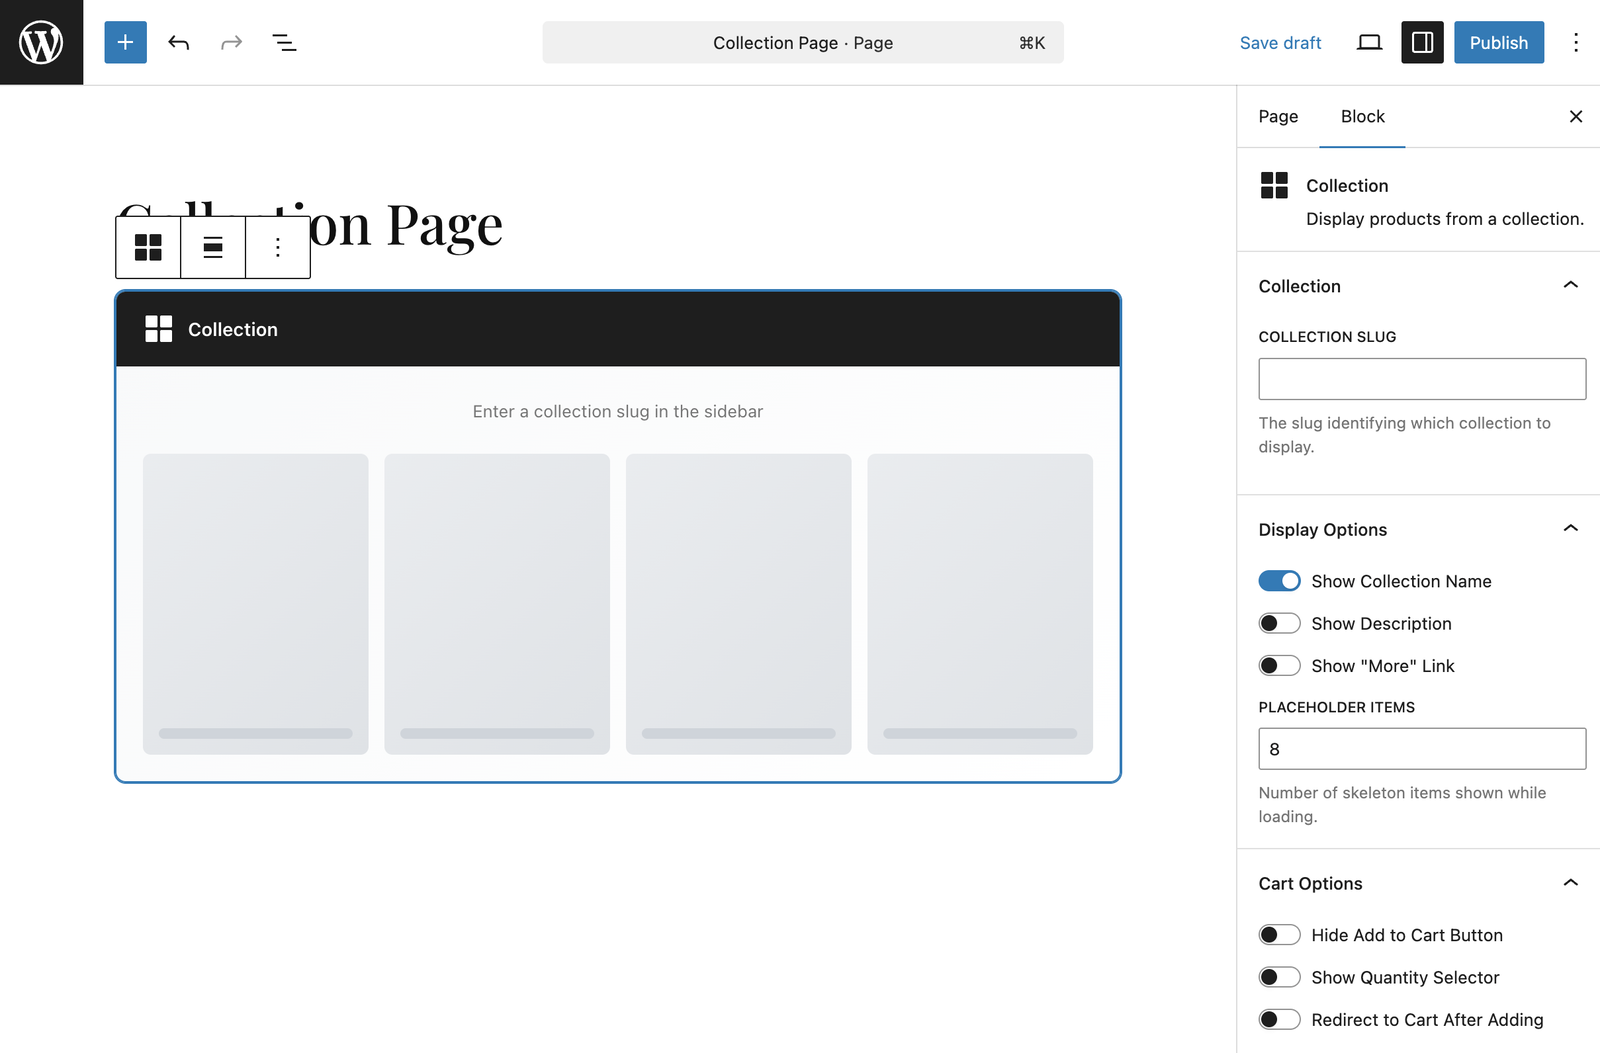The height and width of the screenshot is (1053, 1600).
Task: Focus the Collection Slug text field
Action: [1421, 379]
